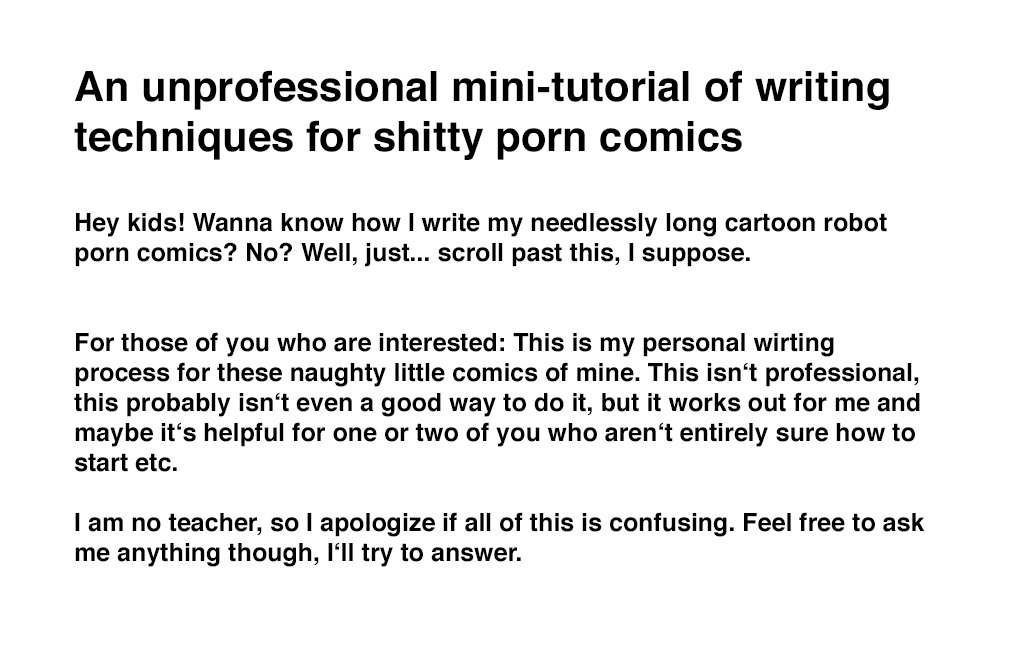Click the phrase 'scroll past this, I suppose.'

pyautogui.click(x=594, y=252)
